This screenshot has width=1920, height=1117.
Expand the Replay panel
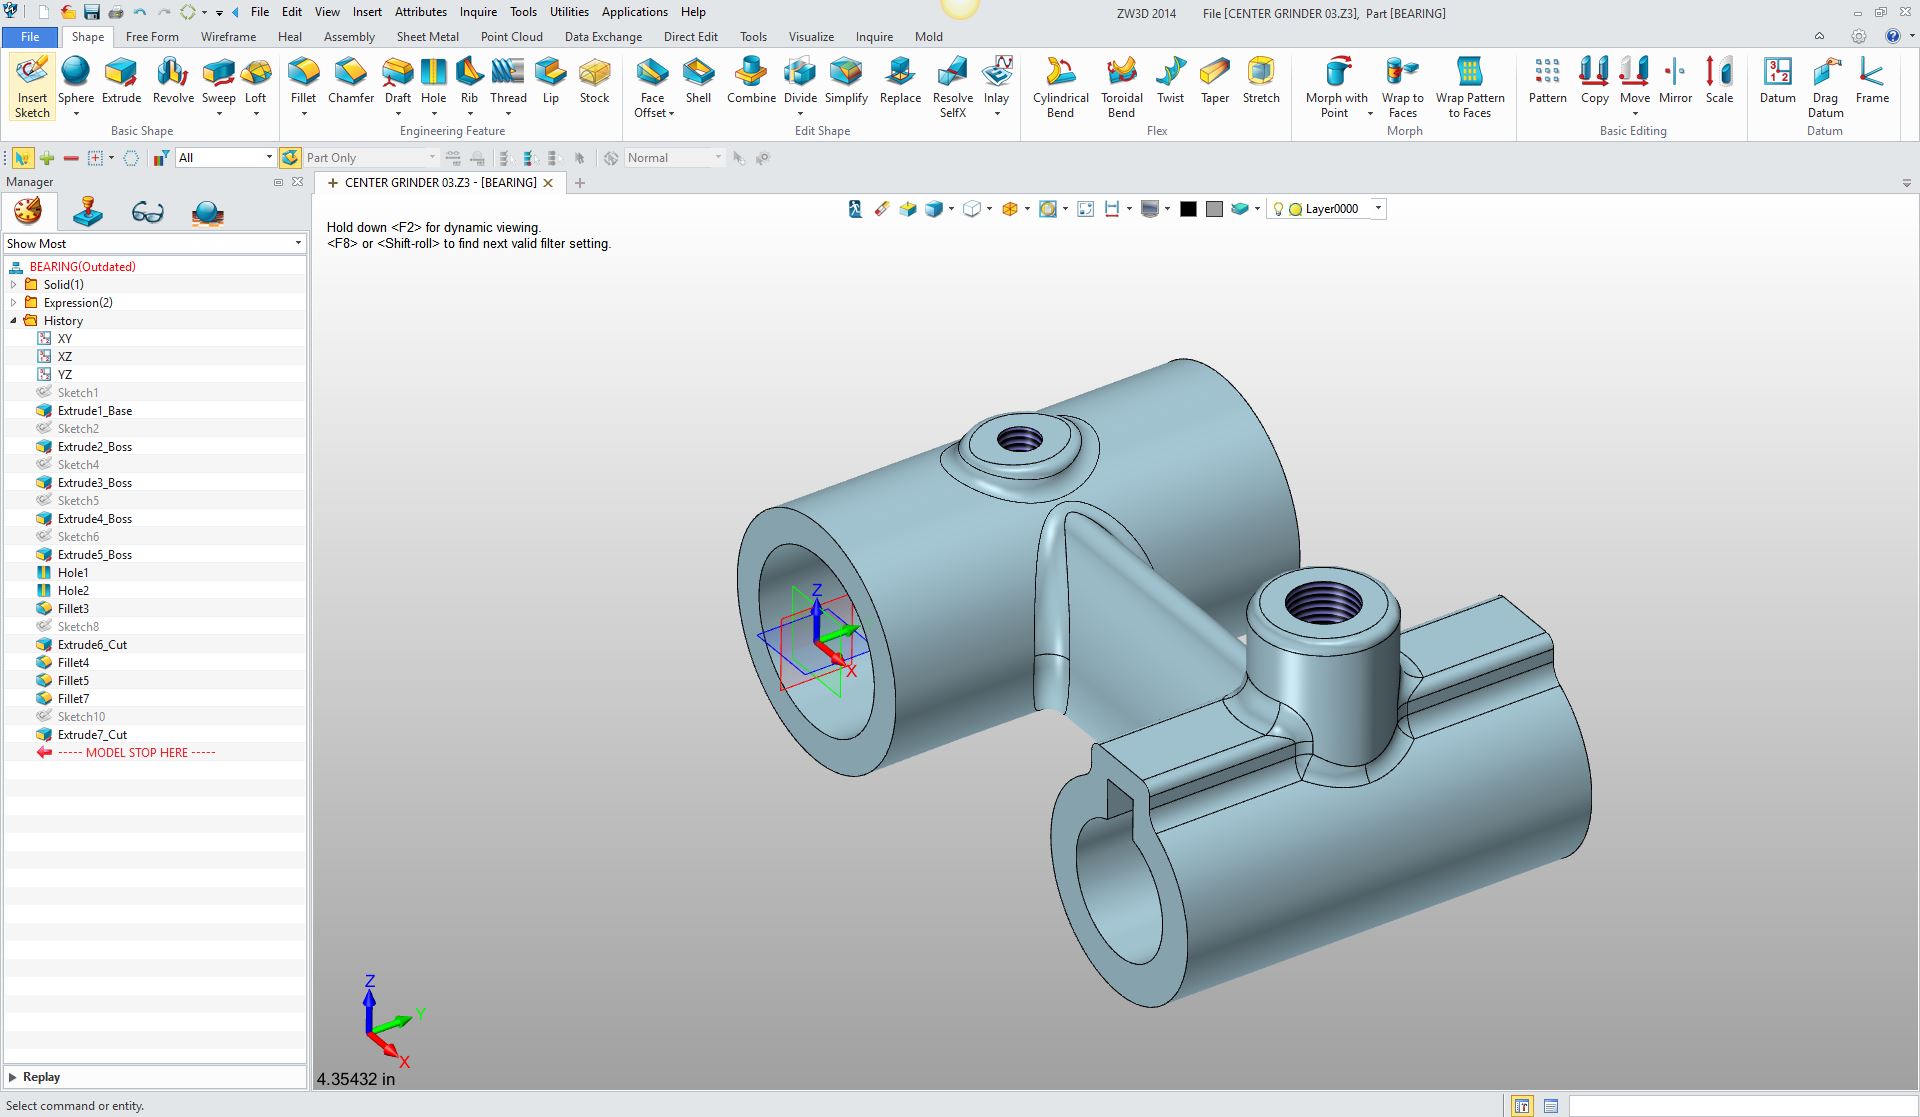click(13, 1077)
